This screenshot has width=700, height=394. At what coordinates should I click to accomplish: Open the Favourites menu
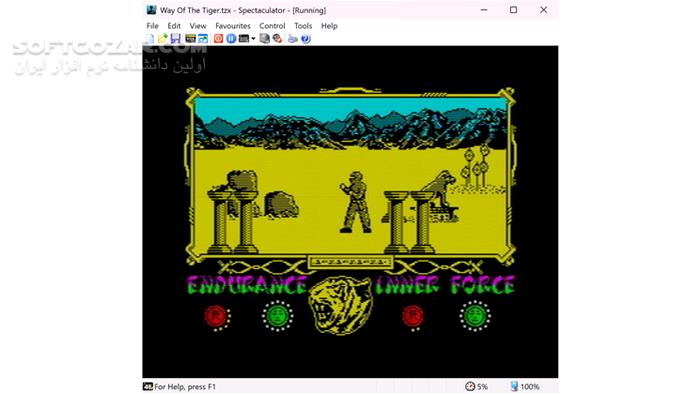pyautogui.click(x=233, y=26)
